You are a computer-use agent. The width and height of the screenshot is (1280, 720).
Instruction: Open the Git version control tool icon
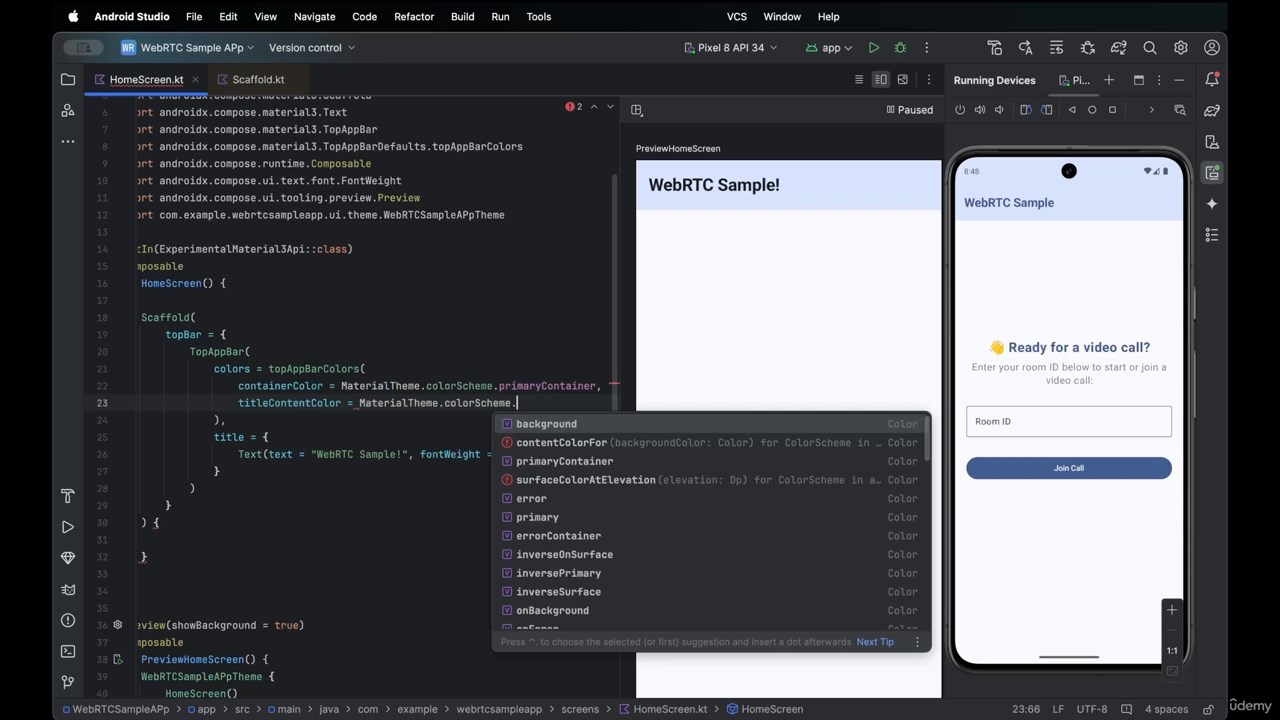coord(68,682)
